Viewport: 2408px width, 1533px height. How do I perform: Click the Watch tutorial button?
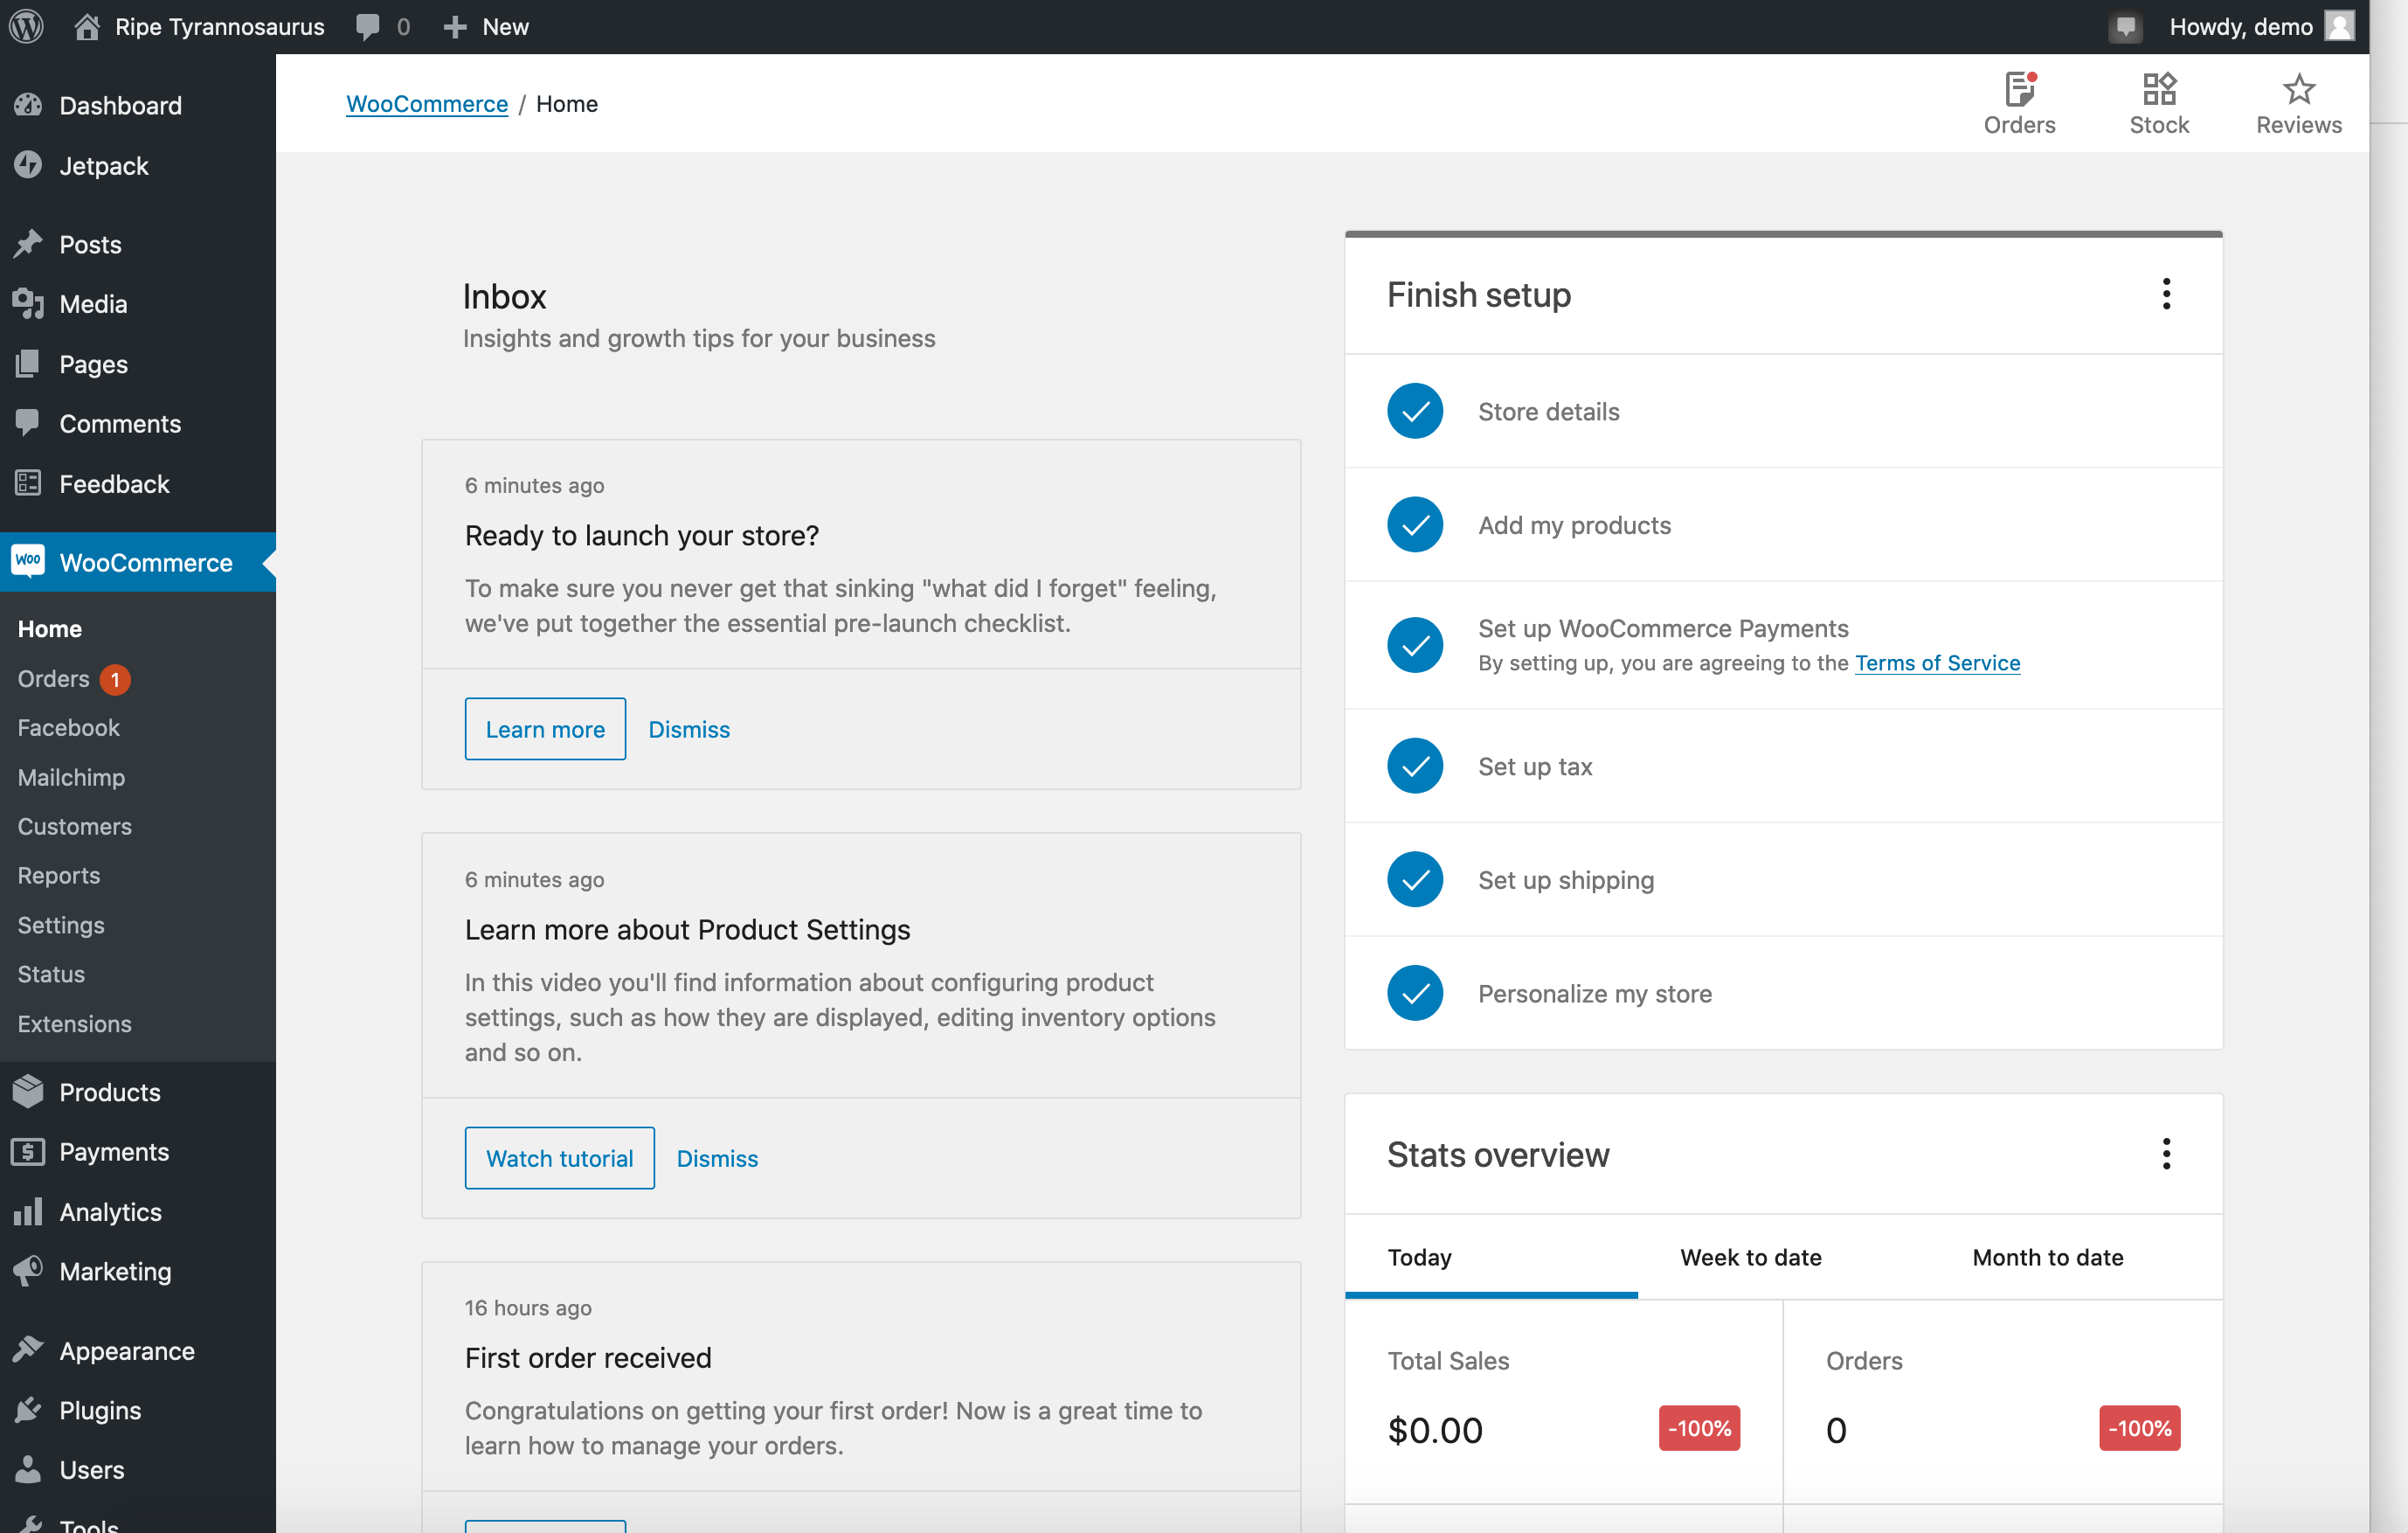(559, 1158)
